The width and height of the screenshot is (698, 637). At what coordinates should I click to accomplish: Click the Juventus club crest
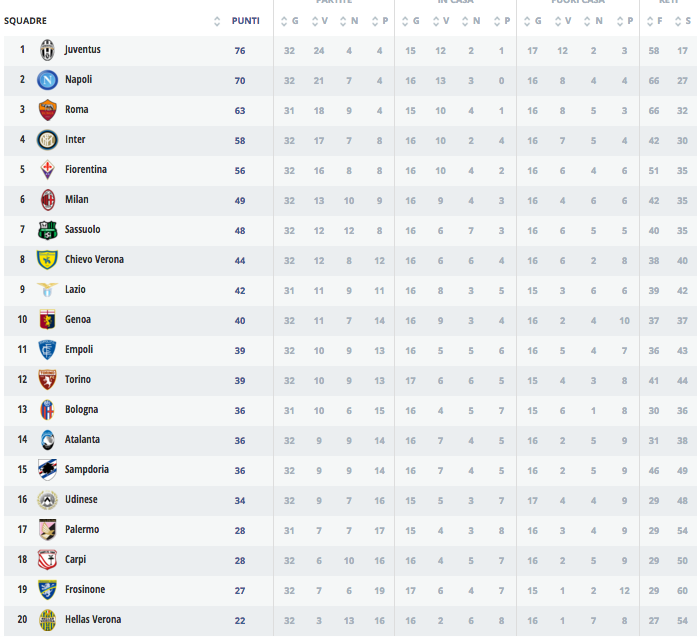[x=47, y=50]
